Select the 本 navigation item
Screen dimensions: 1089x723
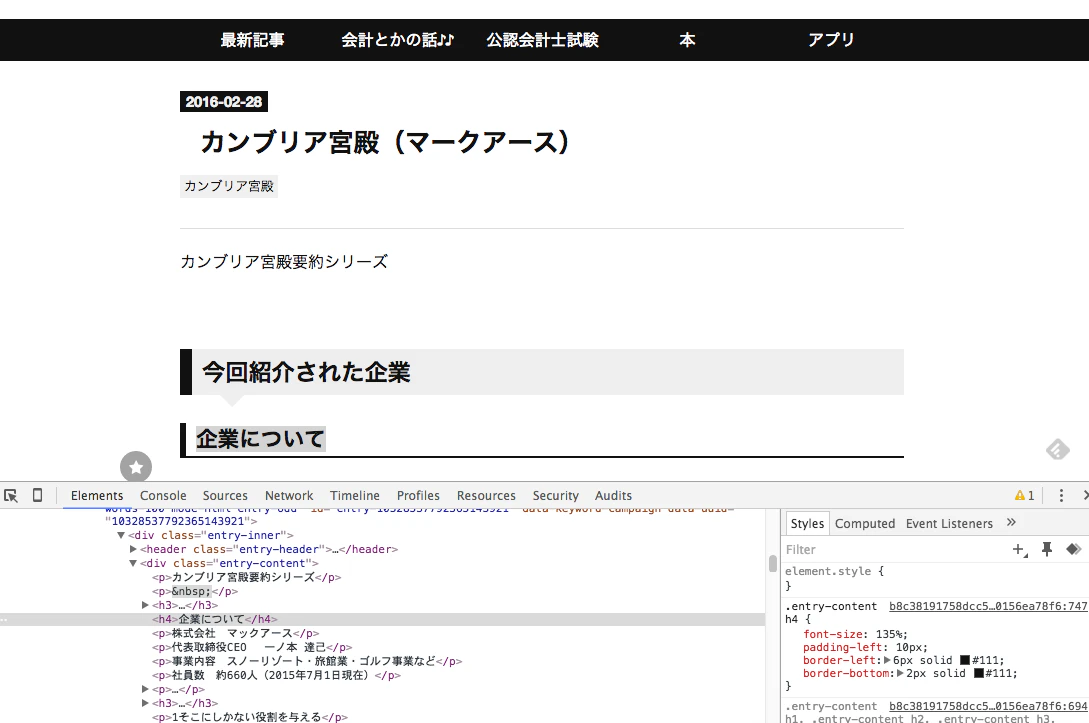687,40
